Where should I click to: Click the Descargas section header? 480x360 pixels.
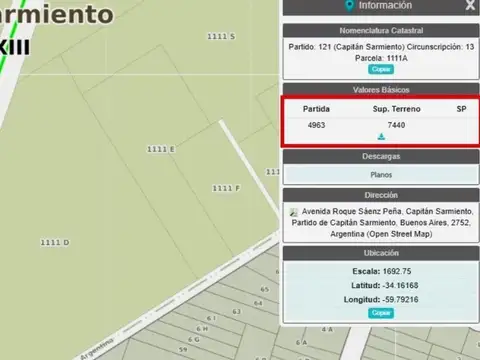click(x=381, y=156)
